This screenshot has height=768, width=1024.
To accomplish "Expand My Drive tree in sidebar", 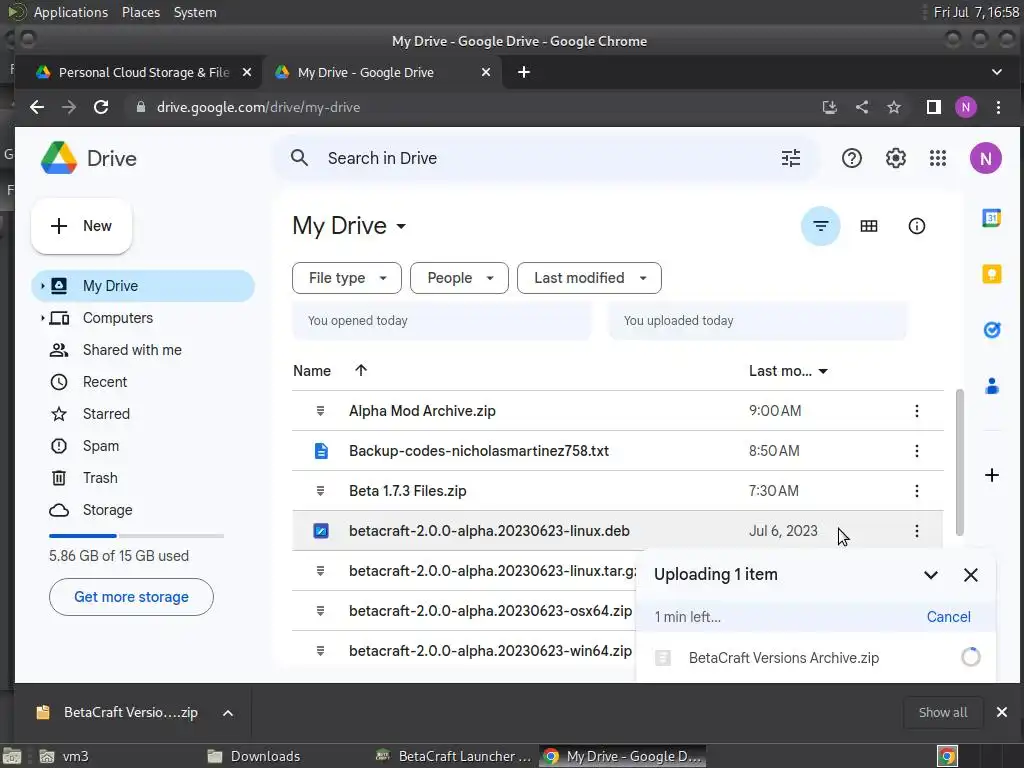I will 42,286.
